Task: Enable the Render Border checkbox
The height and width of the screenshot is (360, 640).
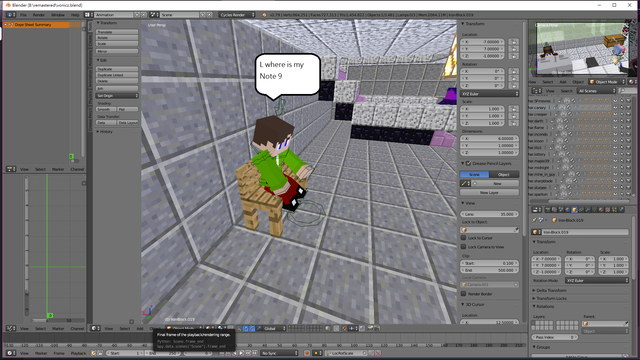Action: pyautogui.click(x=464, y=293)
